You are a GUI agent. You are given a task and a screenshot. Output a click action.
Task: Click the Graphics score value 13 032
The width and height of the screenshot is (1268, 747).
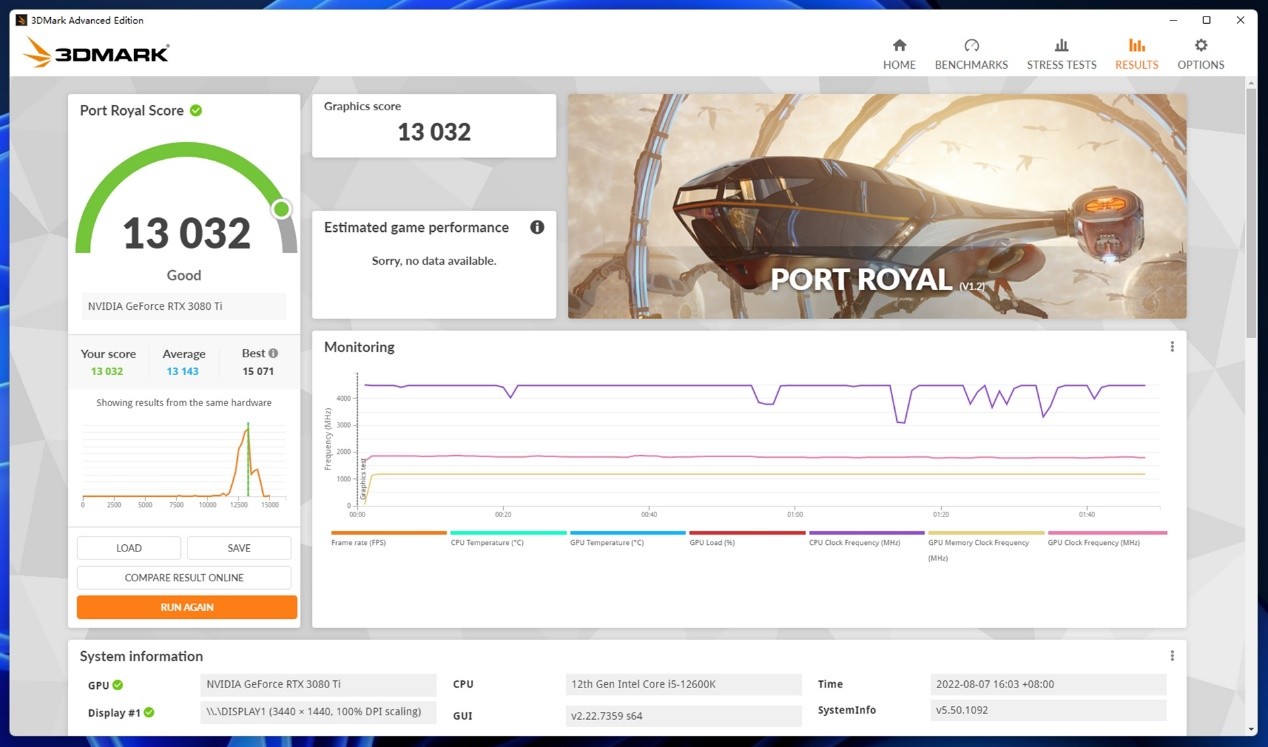point(434,132)
